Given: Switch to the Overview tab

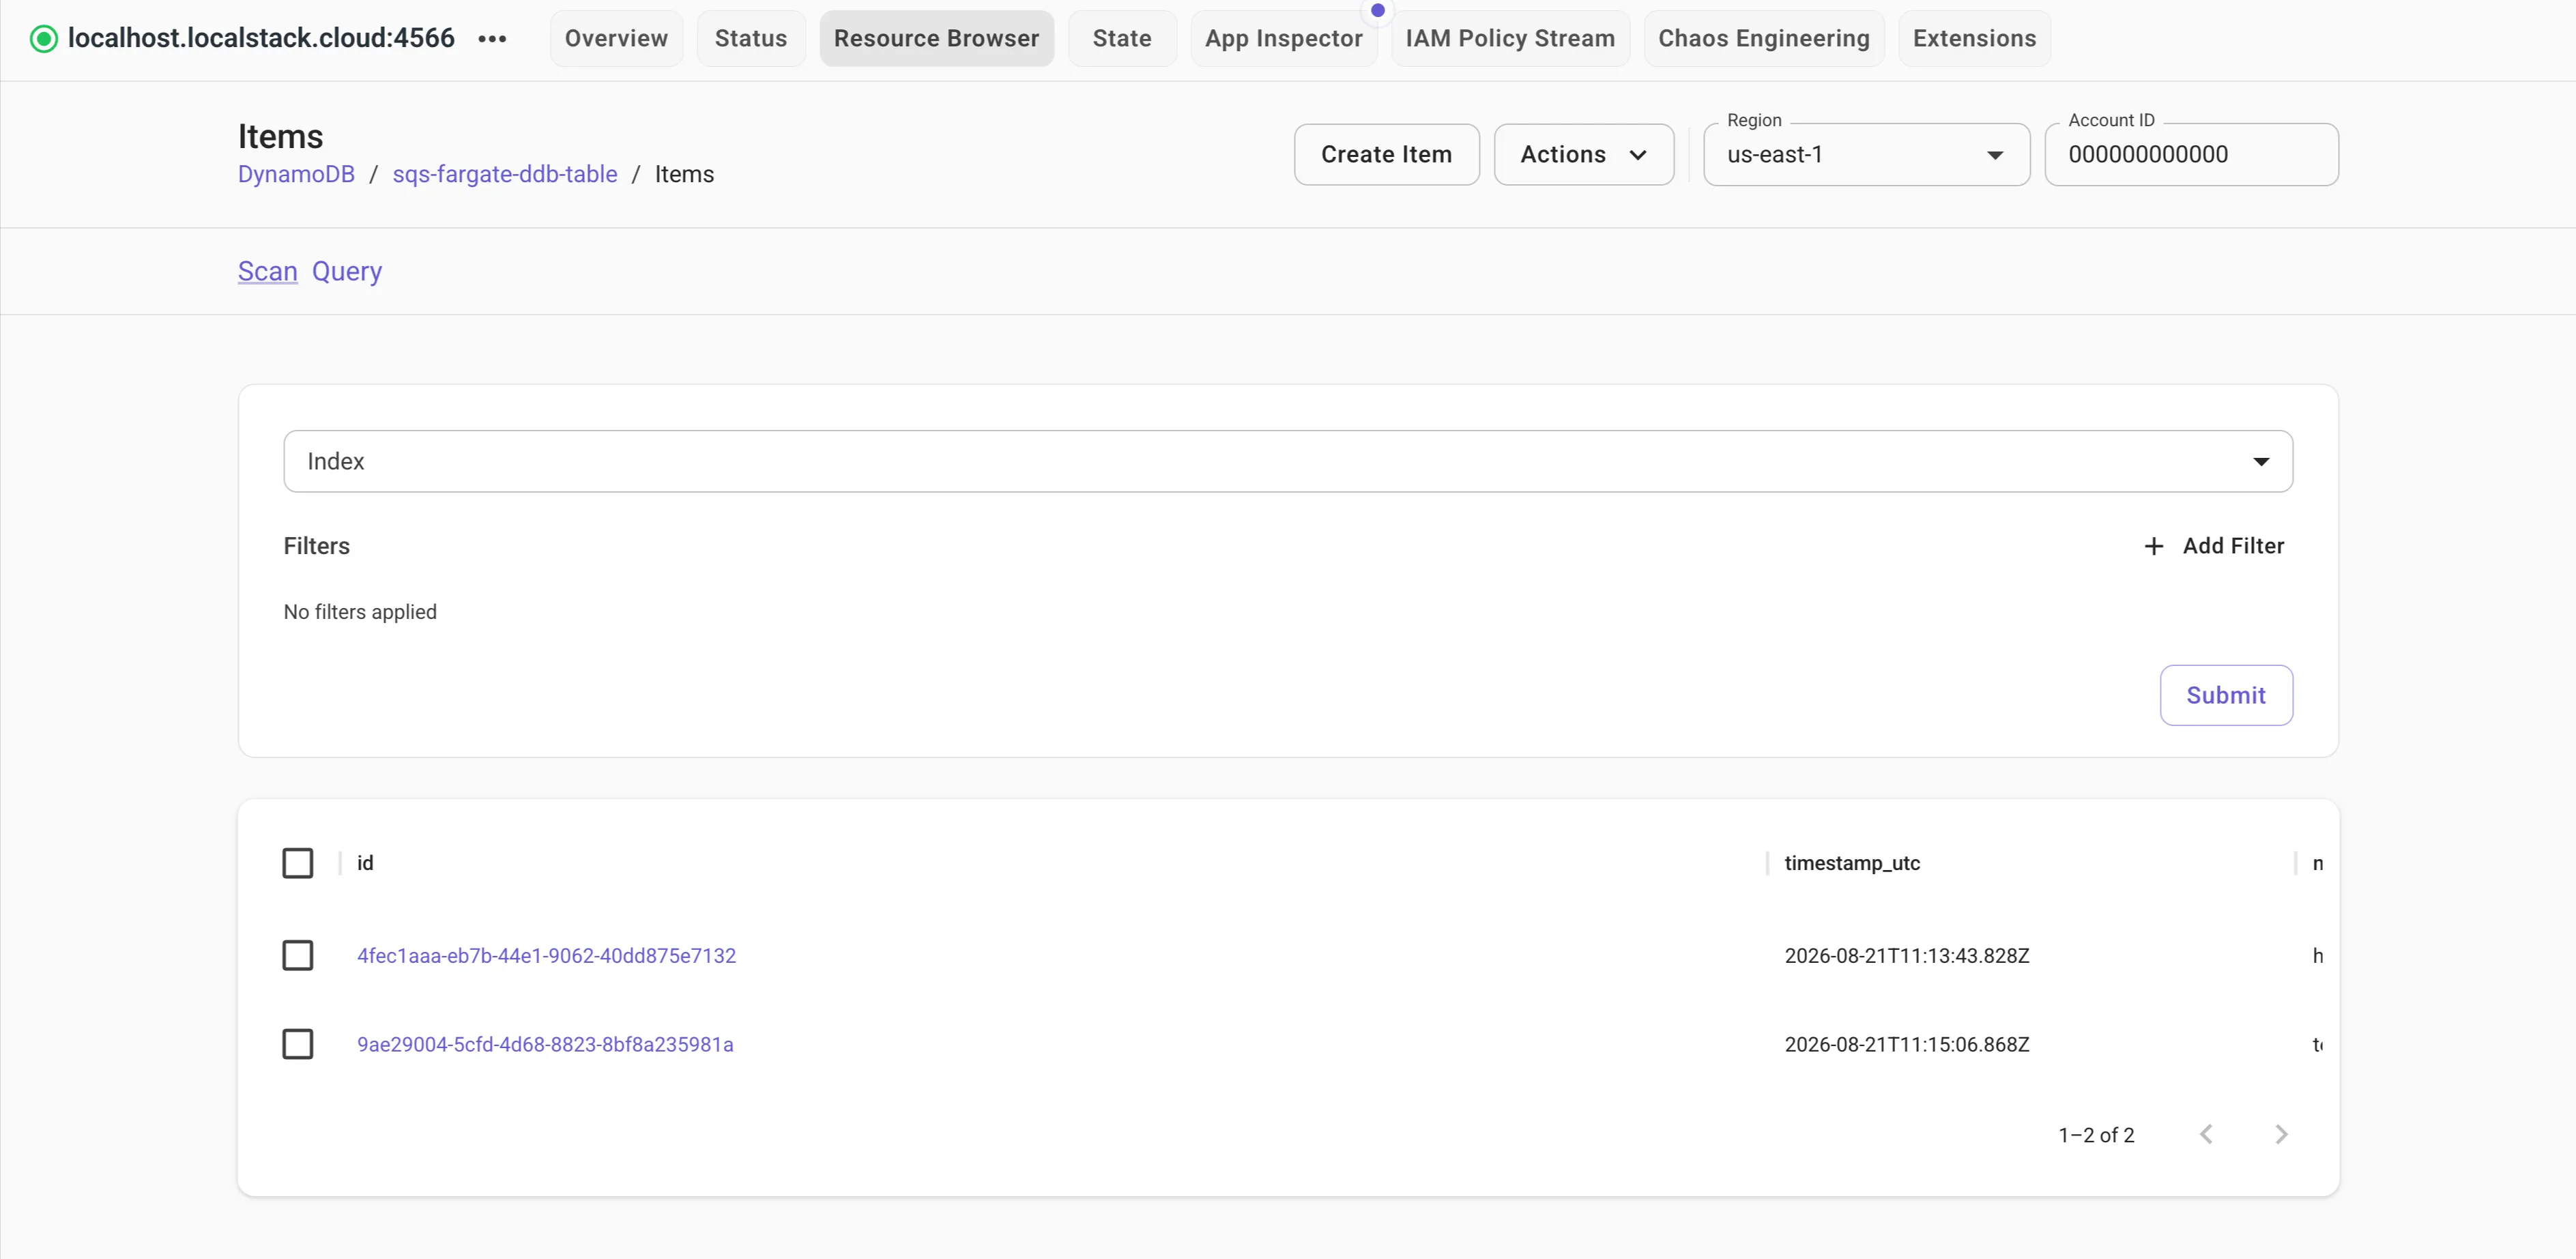Looking at the screenshot, I should pyautogui.click(x=616, y=39).
